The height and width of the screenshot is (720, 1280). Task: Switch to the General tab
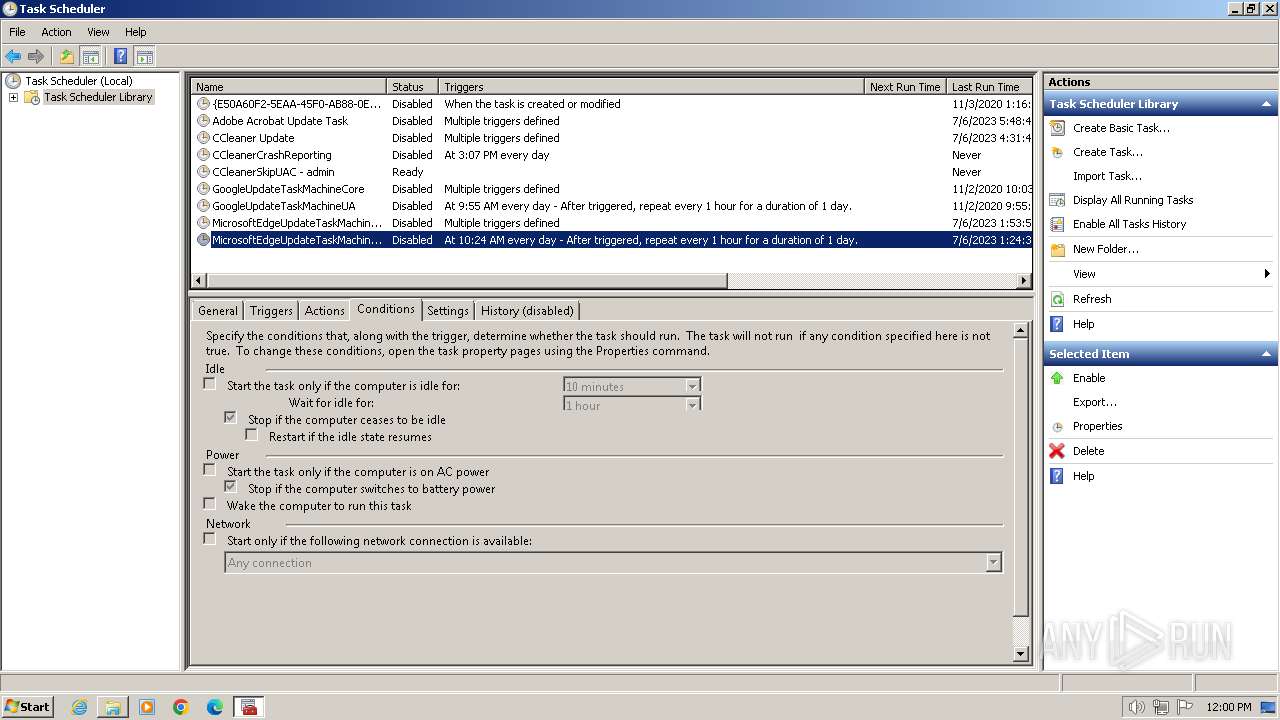tap(218, 311)
